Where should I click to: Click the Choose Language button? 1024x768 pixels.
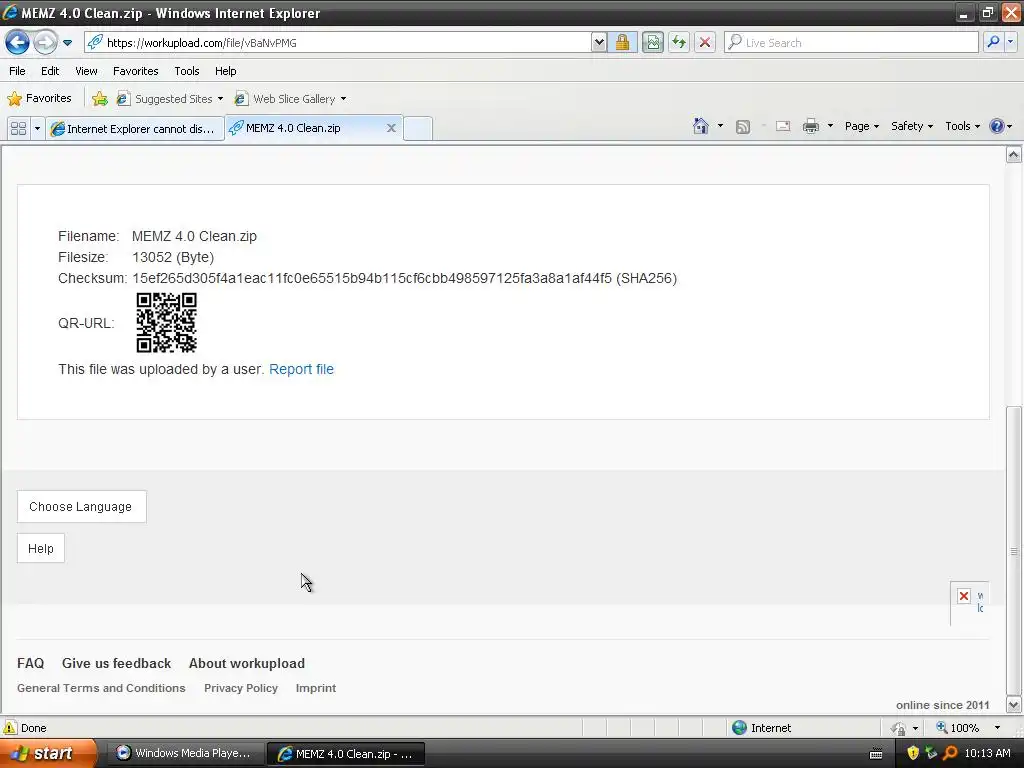coord(81,507)
